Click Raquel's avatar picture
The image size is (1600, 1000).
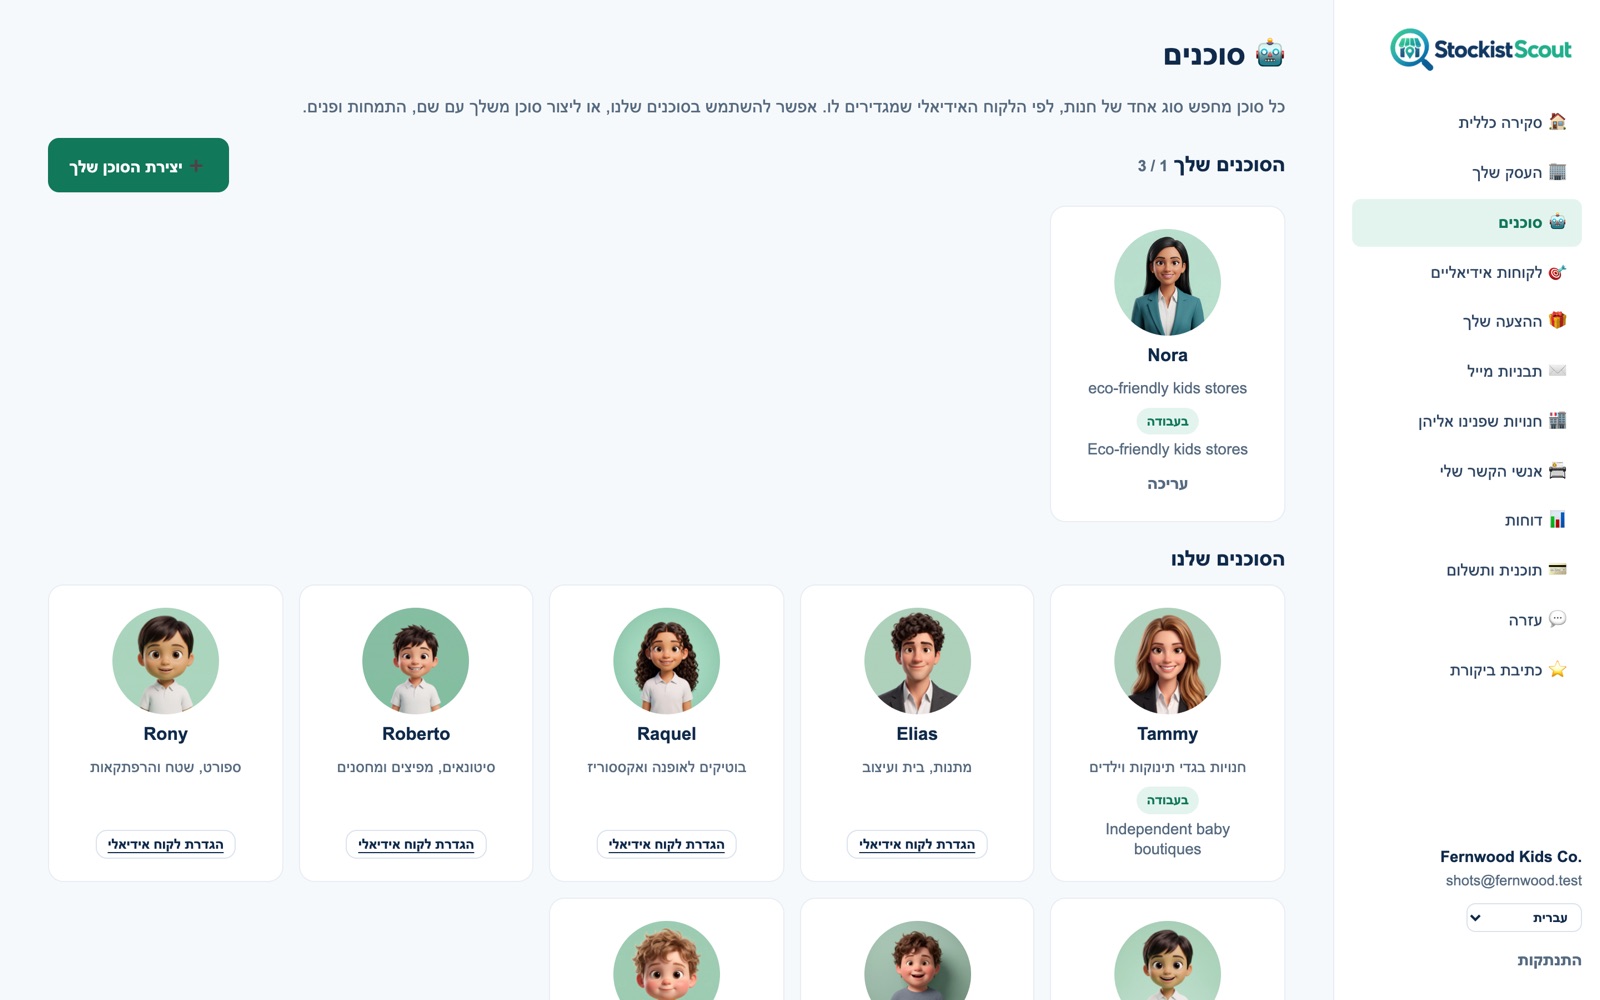[667, 661]
